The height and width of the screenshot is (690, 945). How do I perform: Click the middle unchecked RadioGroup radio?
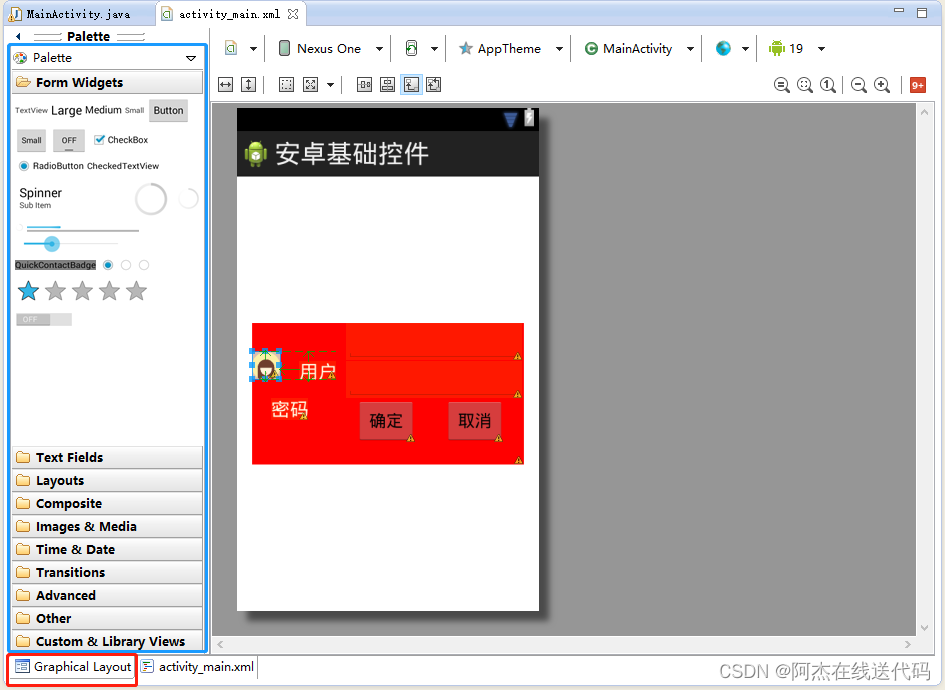click(126, 265)
